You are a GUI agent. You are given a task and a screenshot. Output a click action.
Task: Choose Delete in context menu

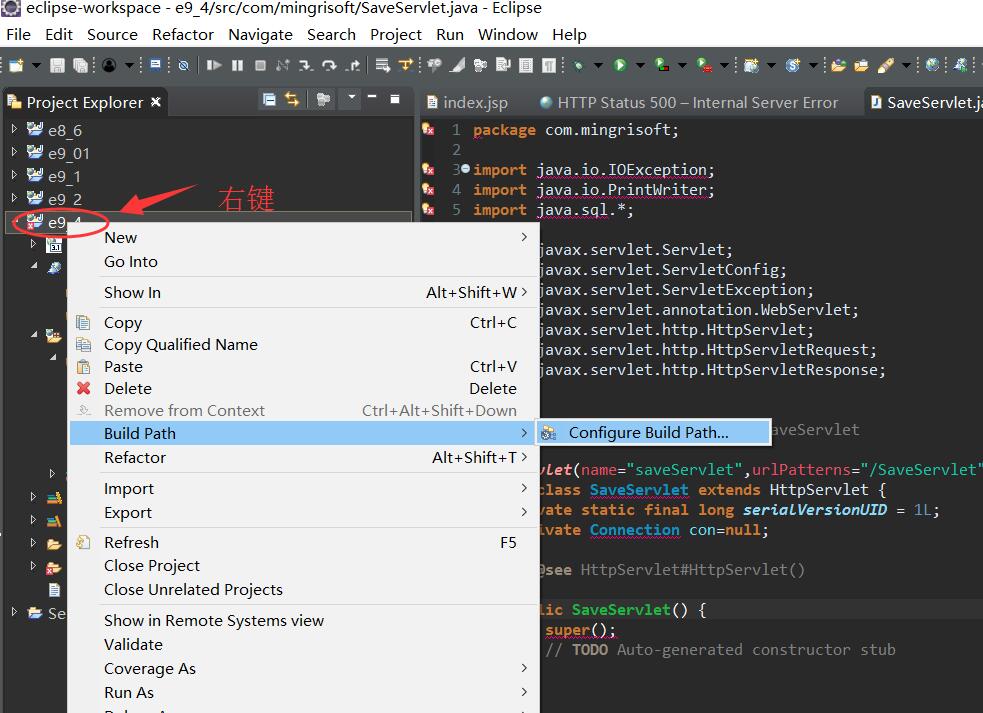click(x=302, y=388)
